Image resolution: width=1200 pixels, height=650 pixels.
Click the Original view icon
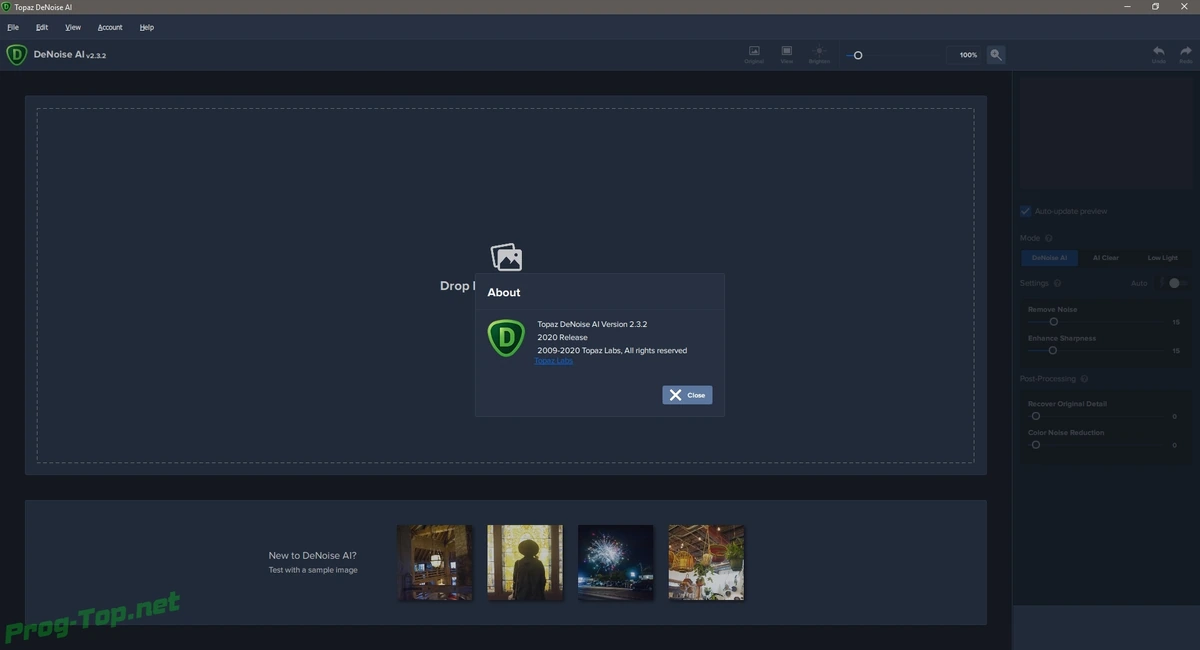point(754,54)
